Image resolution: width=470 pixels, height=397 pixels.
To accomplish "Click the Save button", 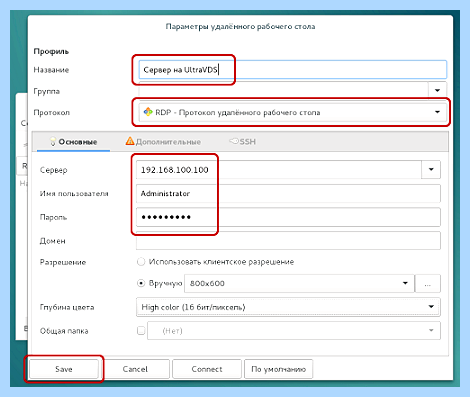I will (64, 369).
